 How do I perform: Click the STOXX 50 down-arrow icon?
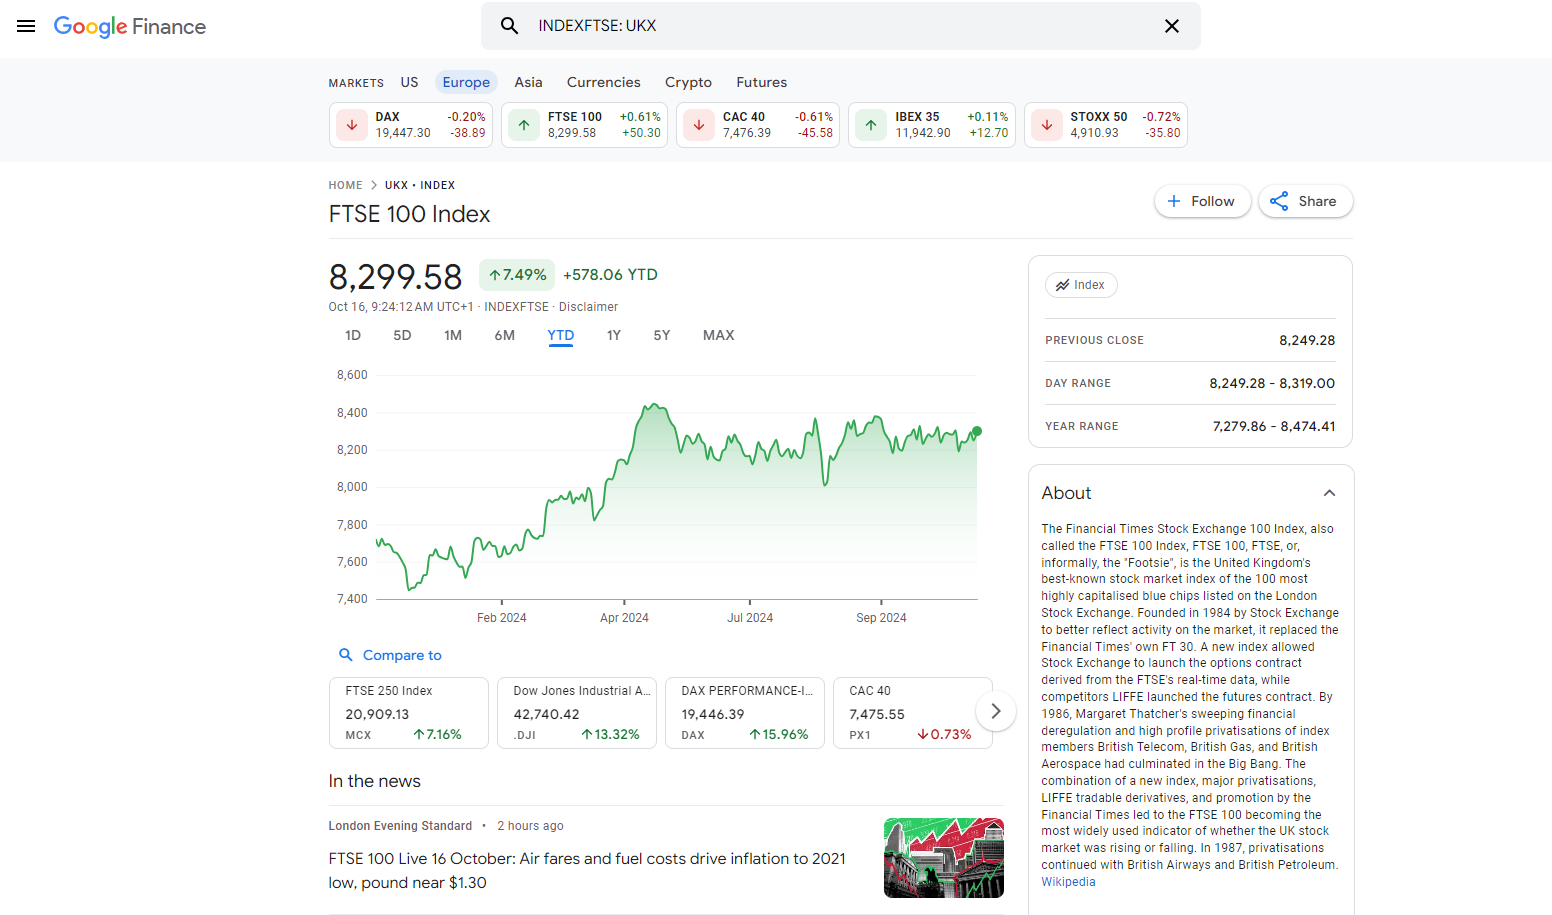[x=1046, y=125]
